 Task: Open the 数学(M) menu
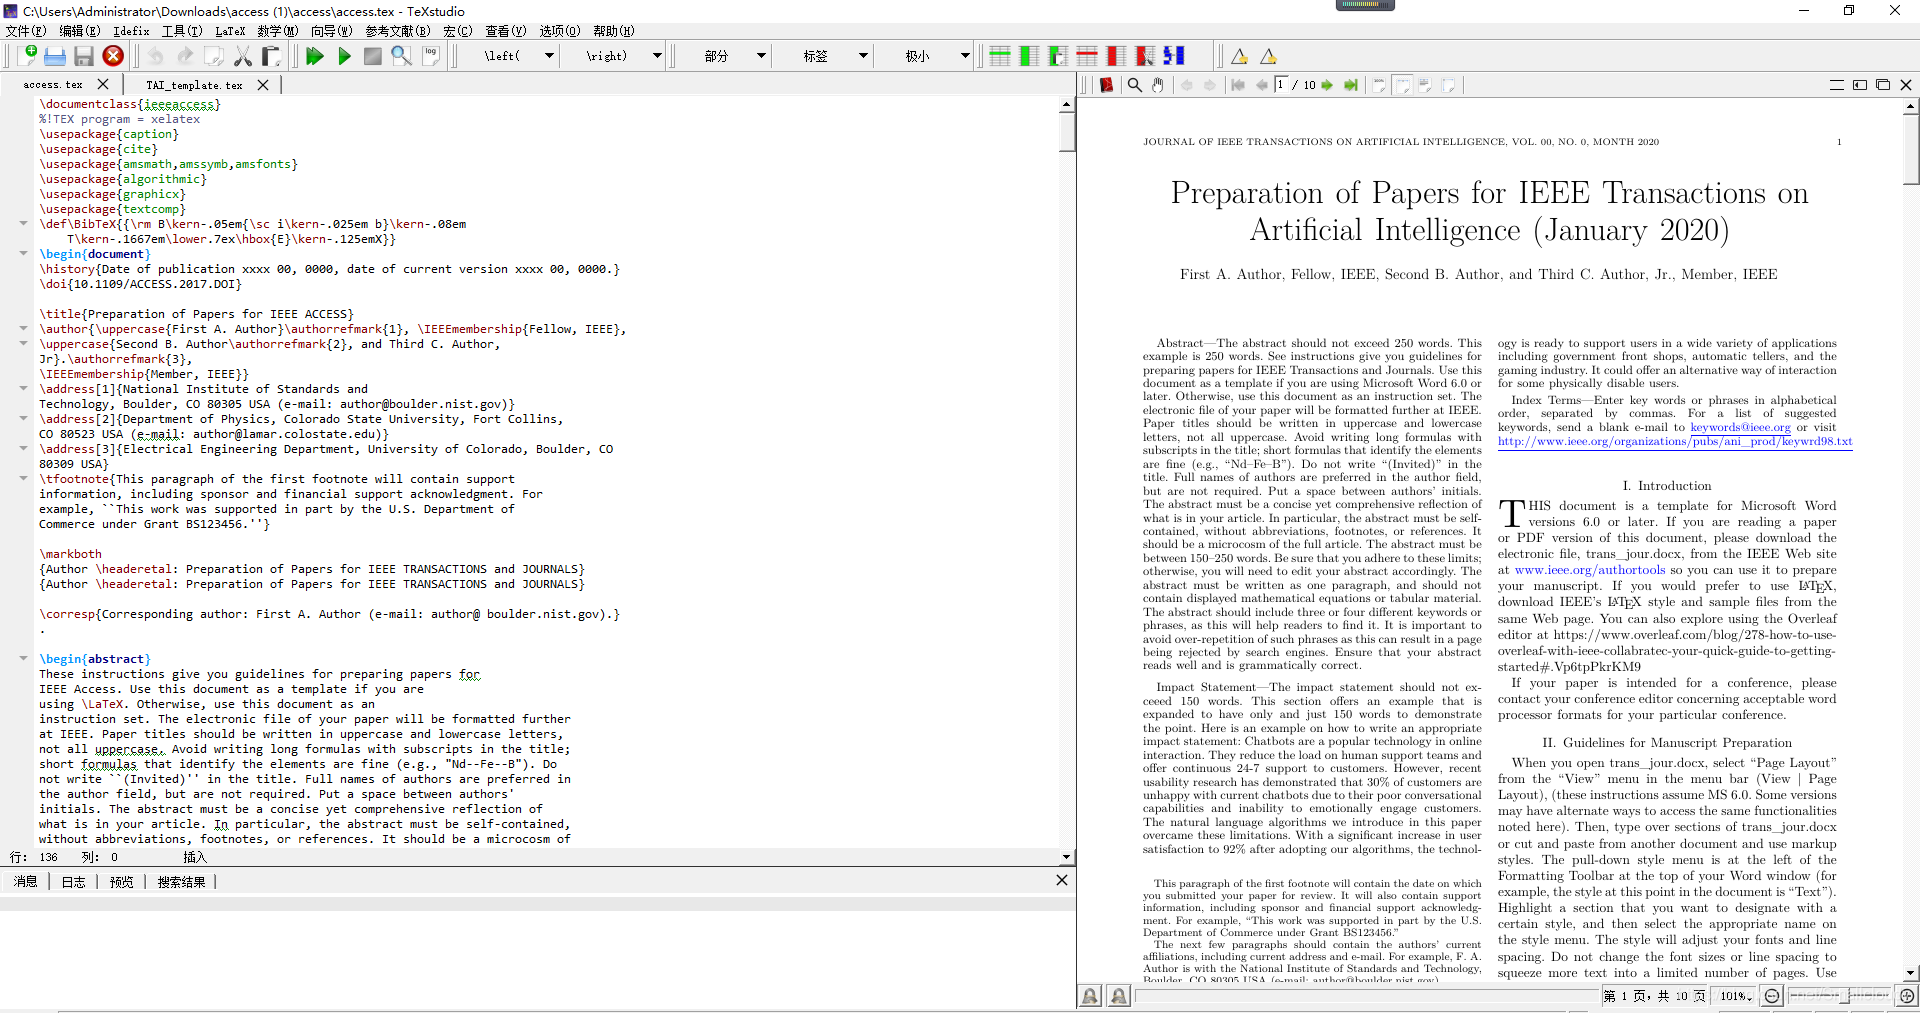click(x=277, y=31)
